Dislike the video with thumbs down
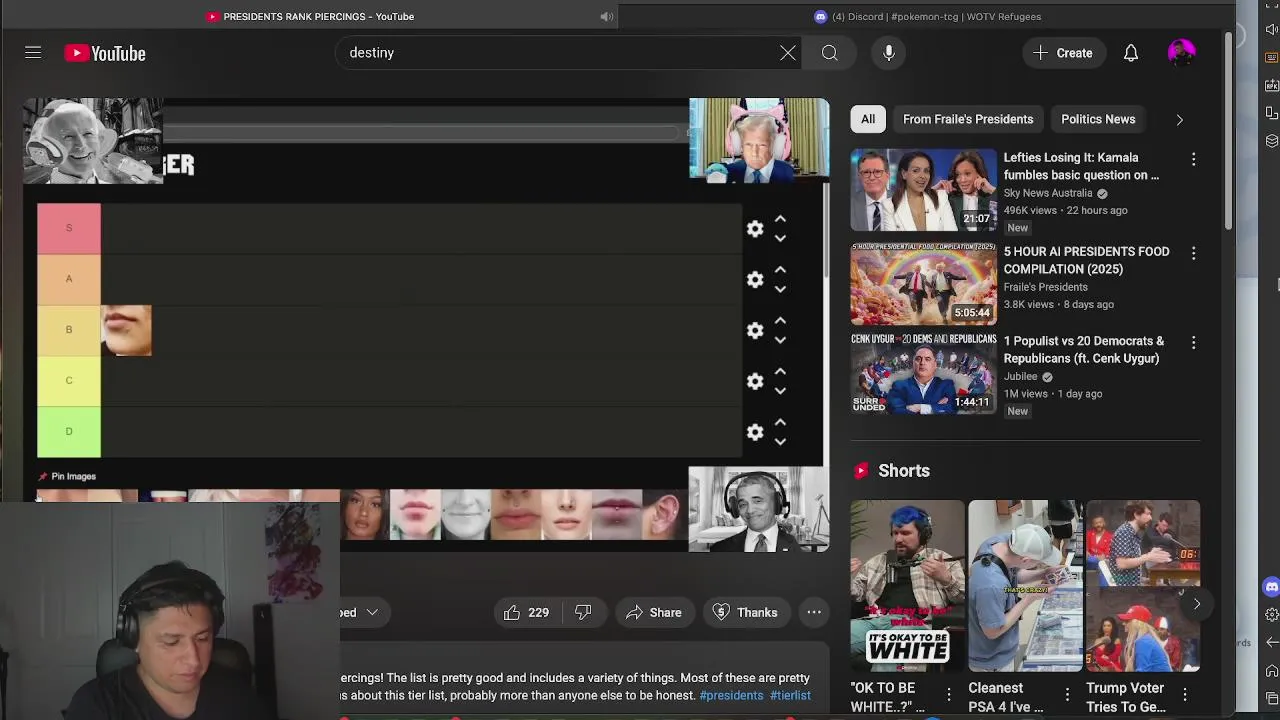1280x720 pixels. [x=583, y=613]
